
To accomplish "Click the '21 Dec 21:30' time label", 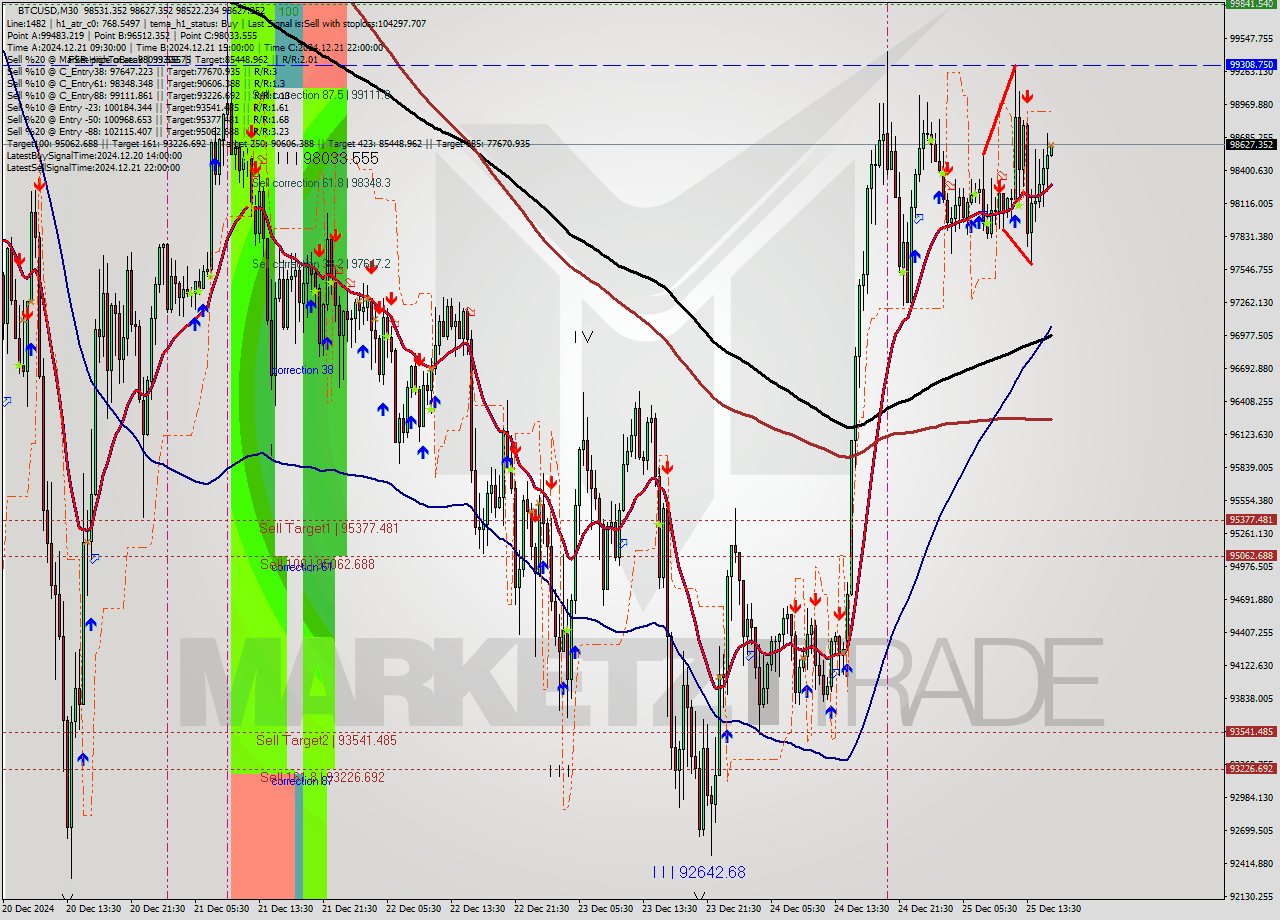I will [350, 909].
